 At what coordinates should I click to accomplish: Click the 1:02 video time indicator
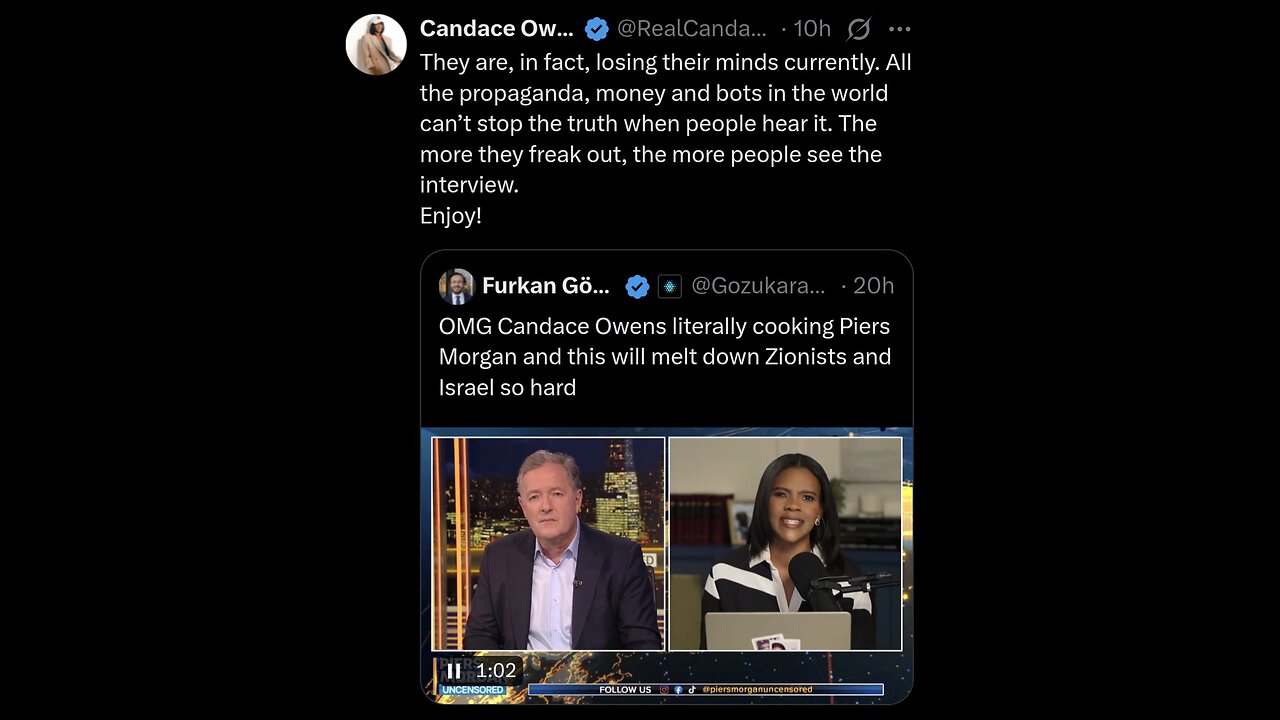pos(496,671)
